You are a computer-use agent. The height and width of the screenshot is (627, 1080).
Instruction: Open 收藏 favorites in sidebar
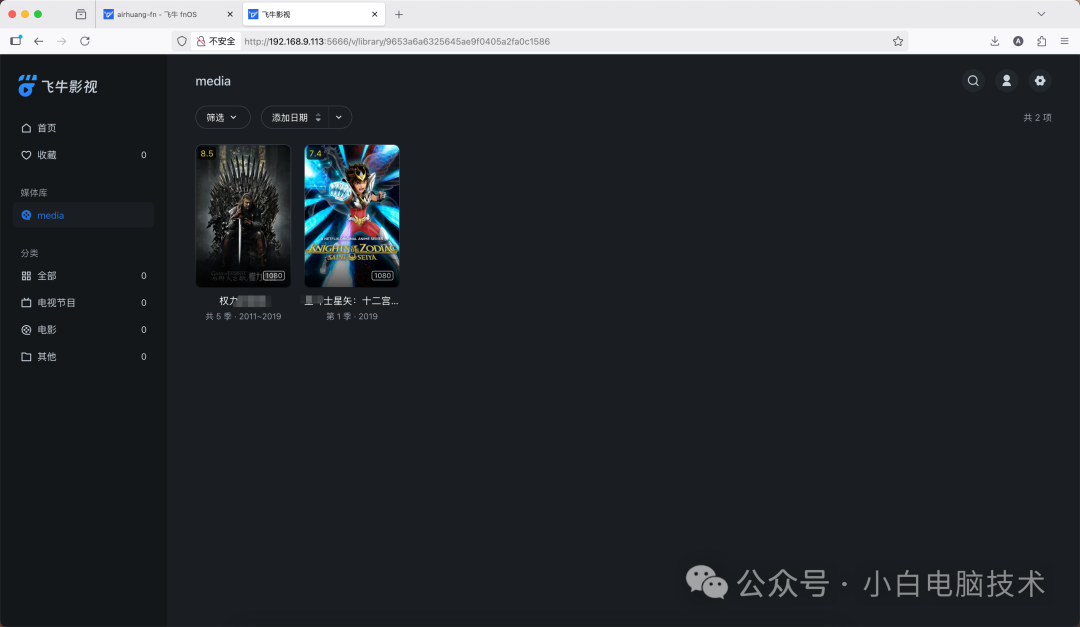83,155
